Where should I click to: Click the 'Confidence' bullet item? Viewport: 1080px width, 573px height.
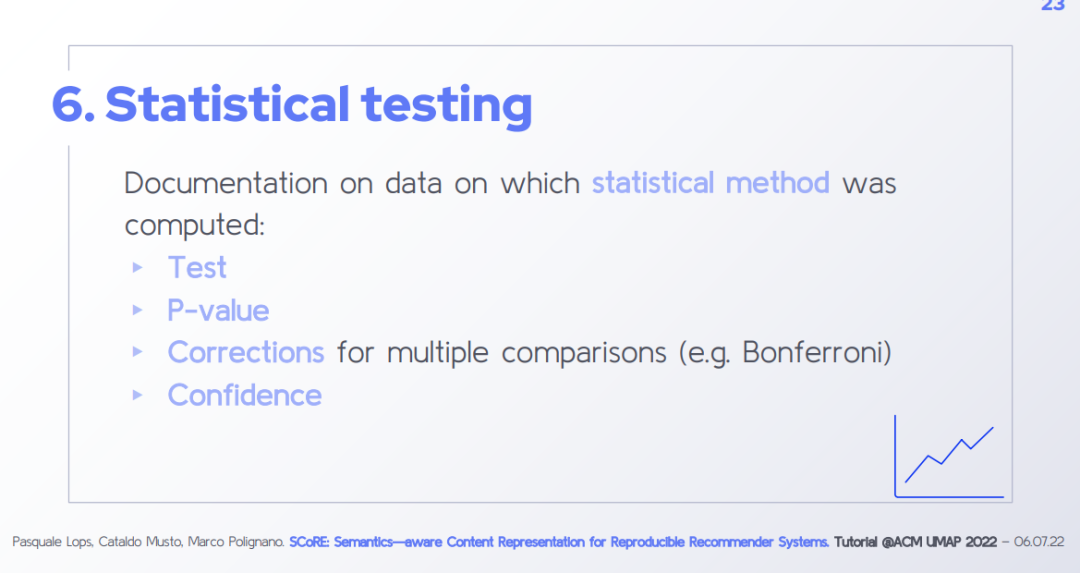coord(245,395)
